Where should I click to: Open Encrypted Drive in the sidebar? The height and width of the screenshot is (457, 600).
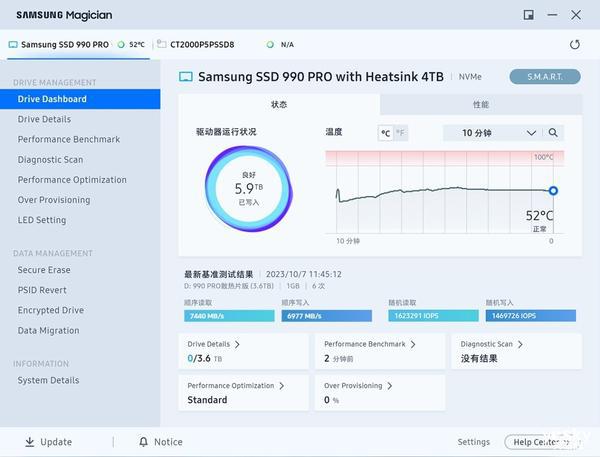(x=51, y=310)
